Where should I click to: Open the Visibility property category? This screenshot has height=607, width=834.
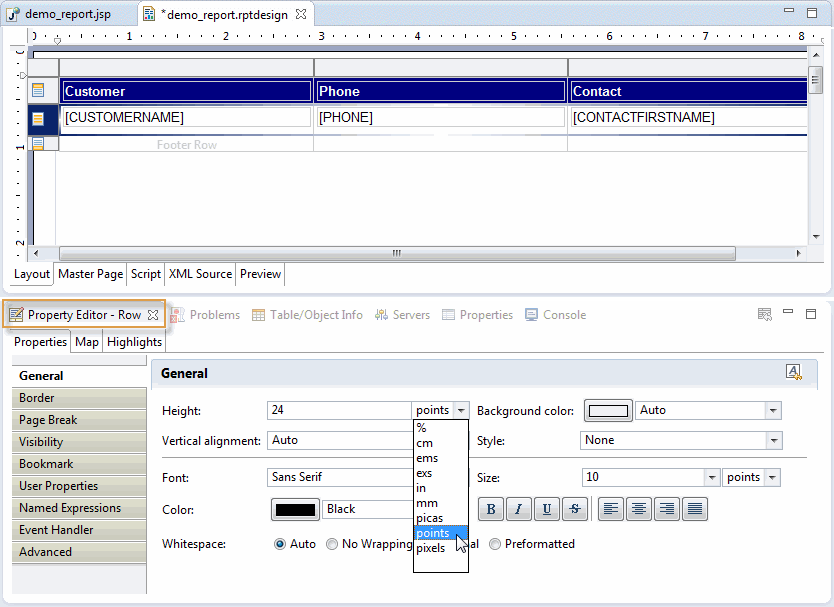click(x=79, y=442)
